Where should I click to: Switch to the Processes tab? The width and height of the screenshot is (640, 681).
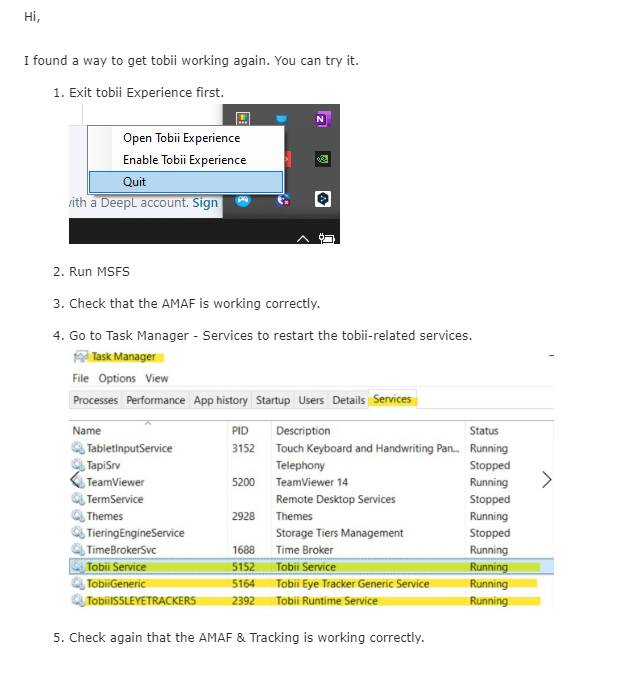click(95, 400)
